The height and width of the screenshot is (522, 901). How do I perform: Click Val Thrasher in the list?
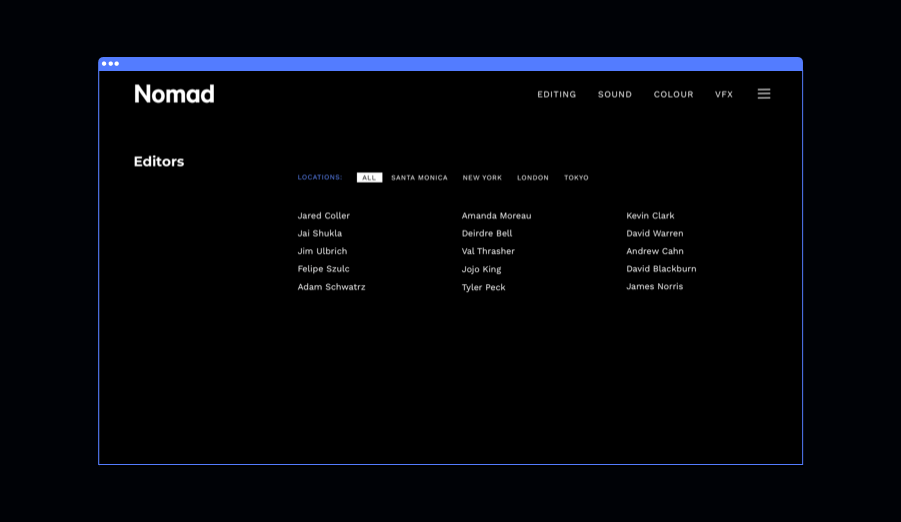(488, 251)
